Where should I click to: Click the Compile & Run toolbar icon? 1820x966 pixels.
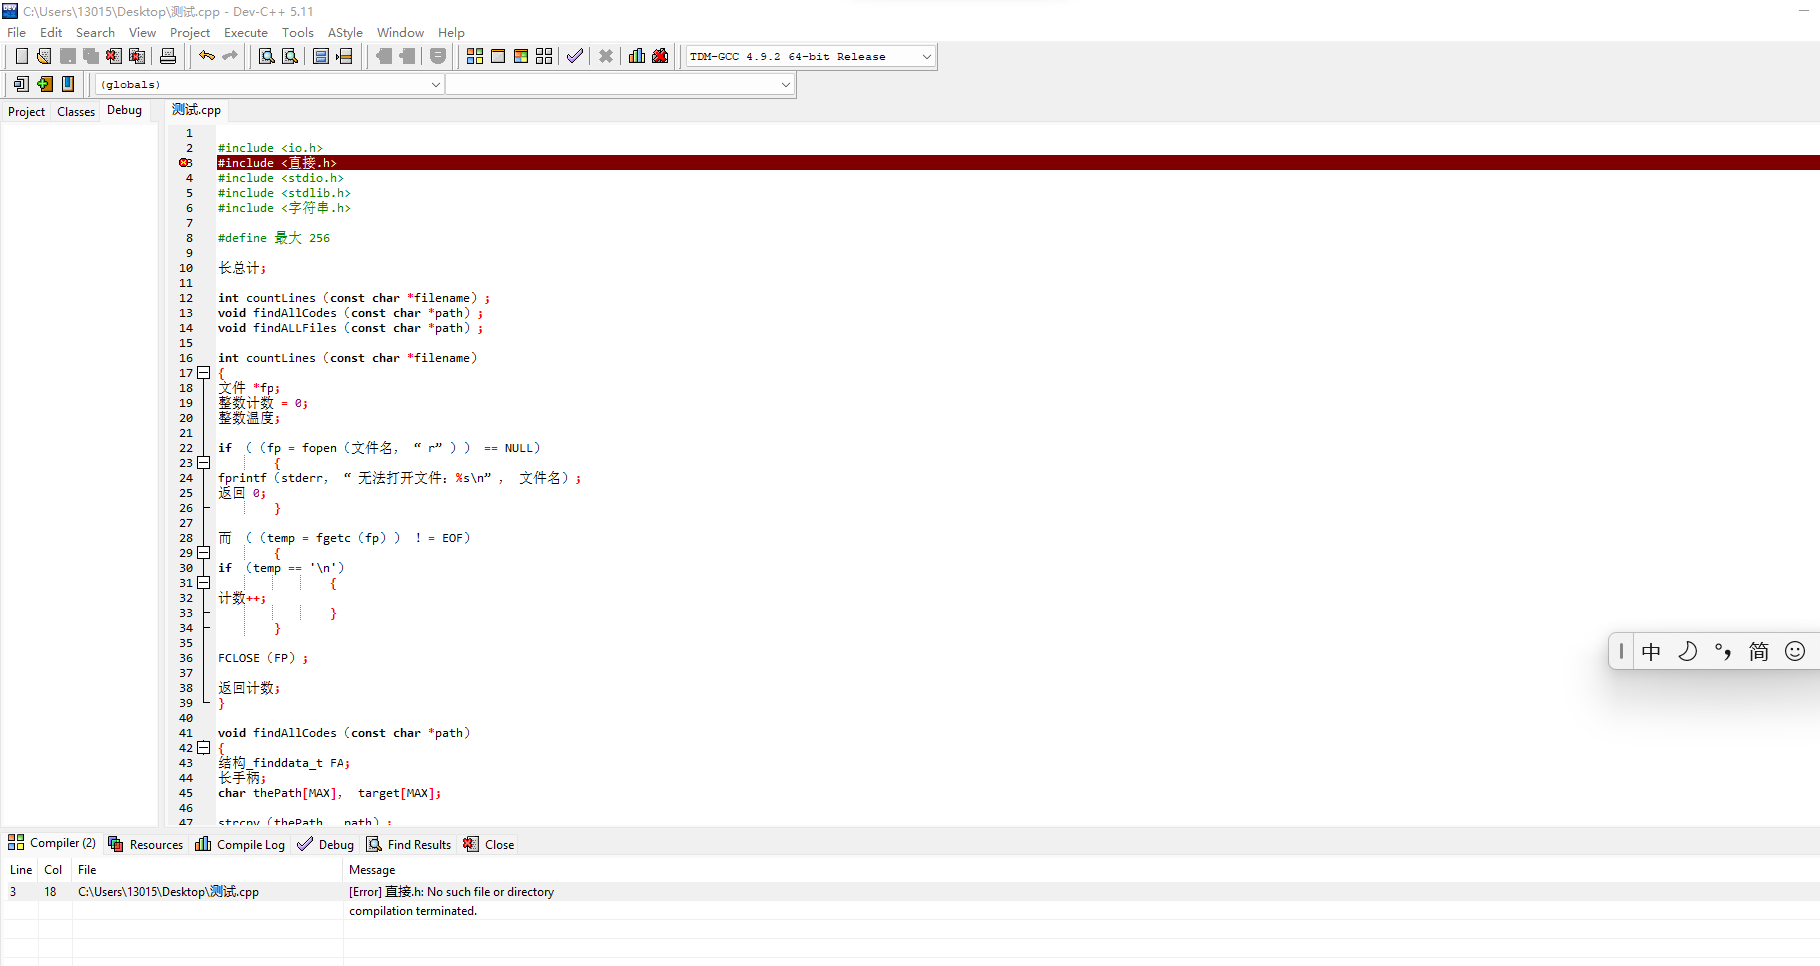pos(521,56)
